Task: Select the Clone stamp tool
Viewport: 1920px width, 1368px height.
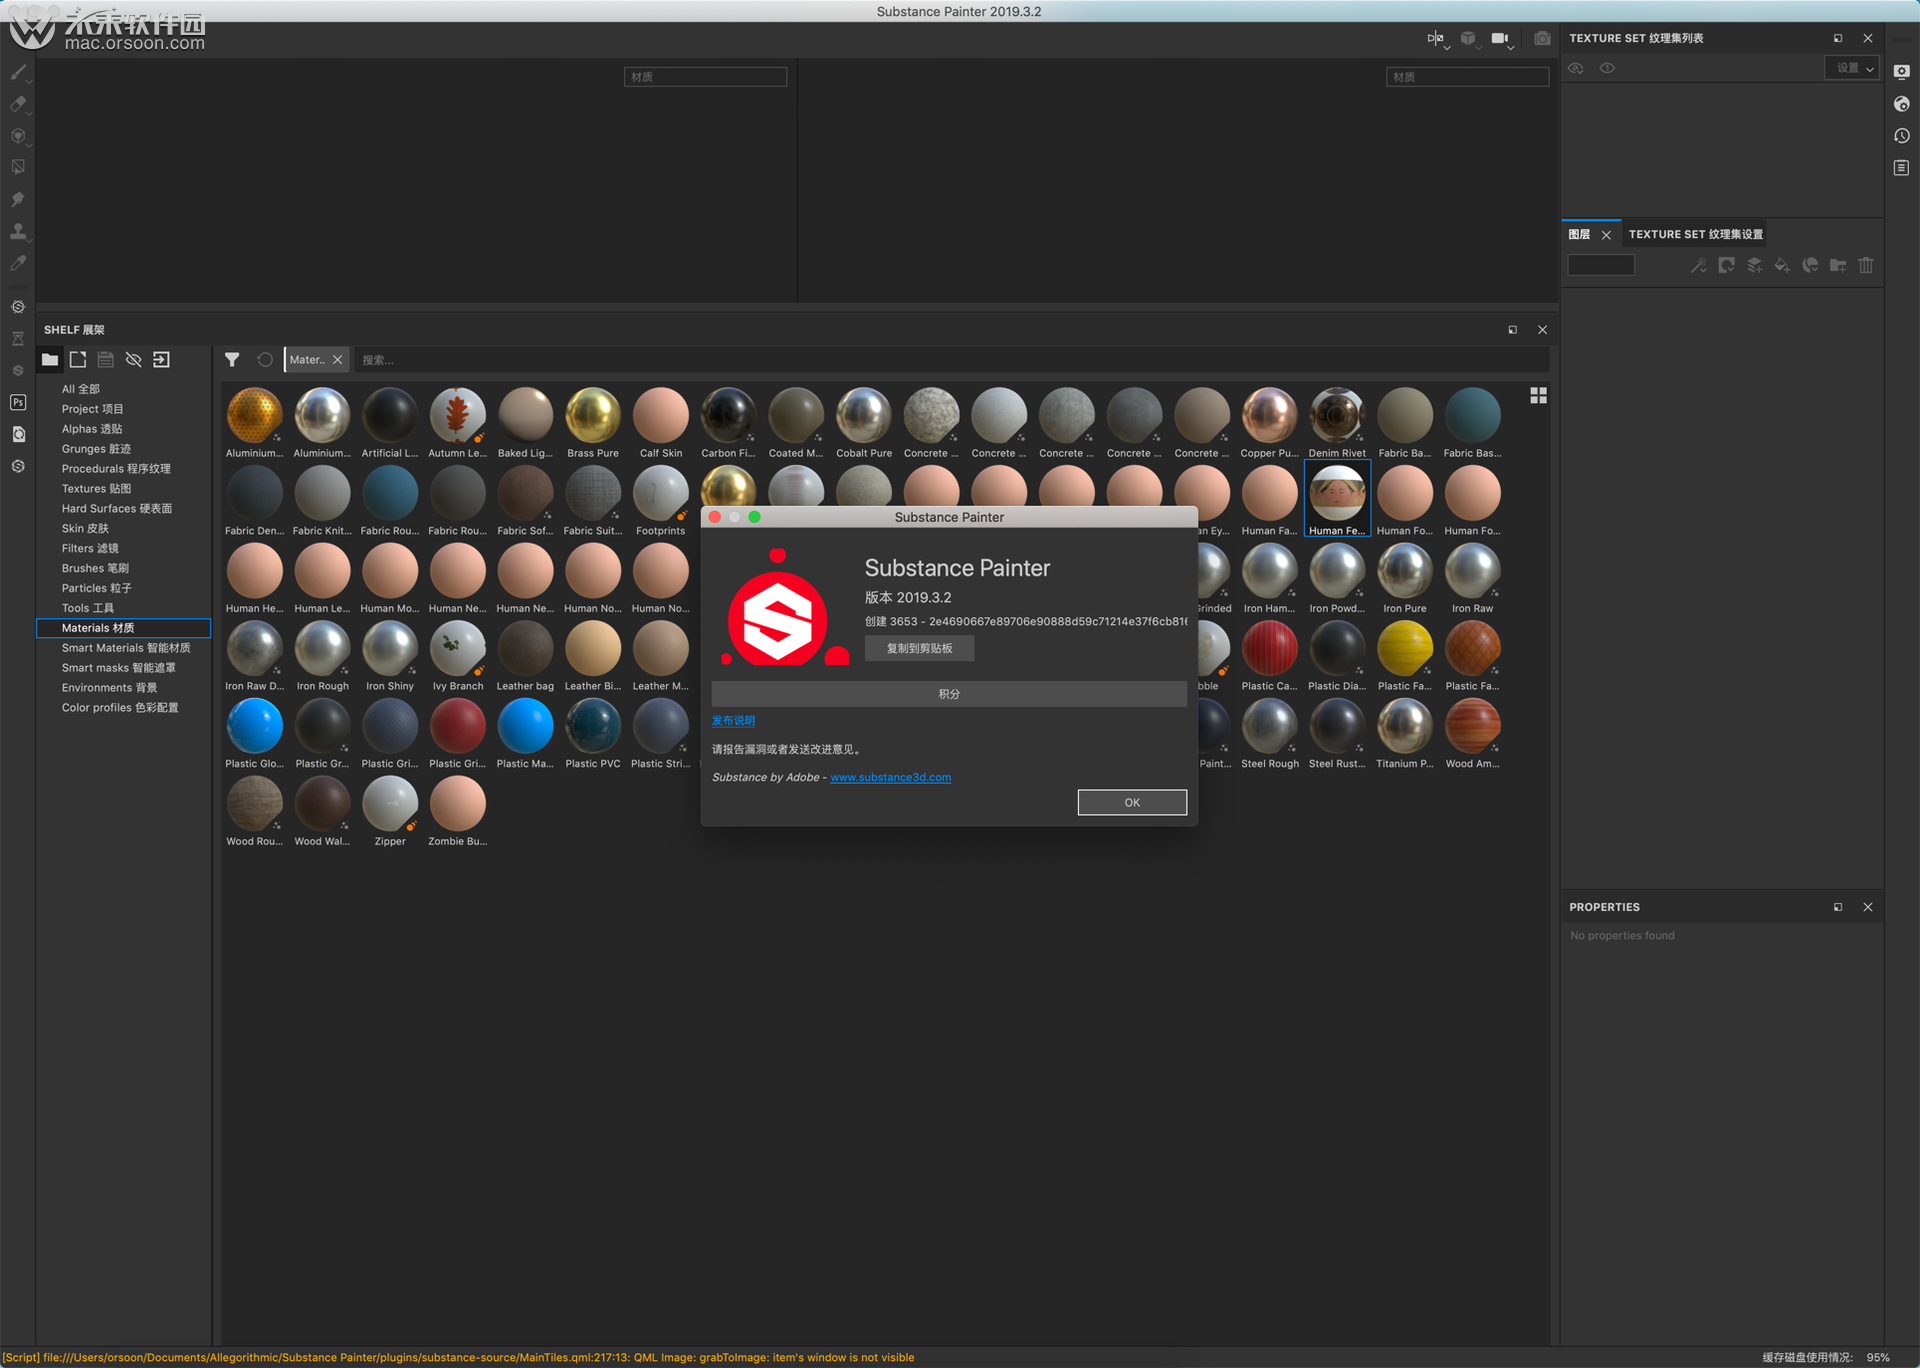Action: click(x=18, y=231)
